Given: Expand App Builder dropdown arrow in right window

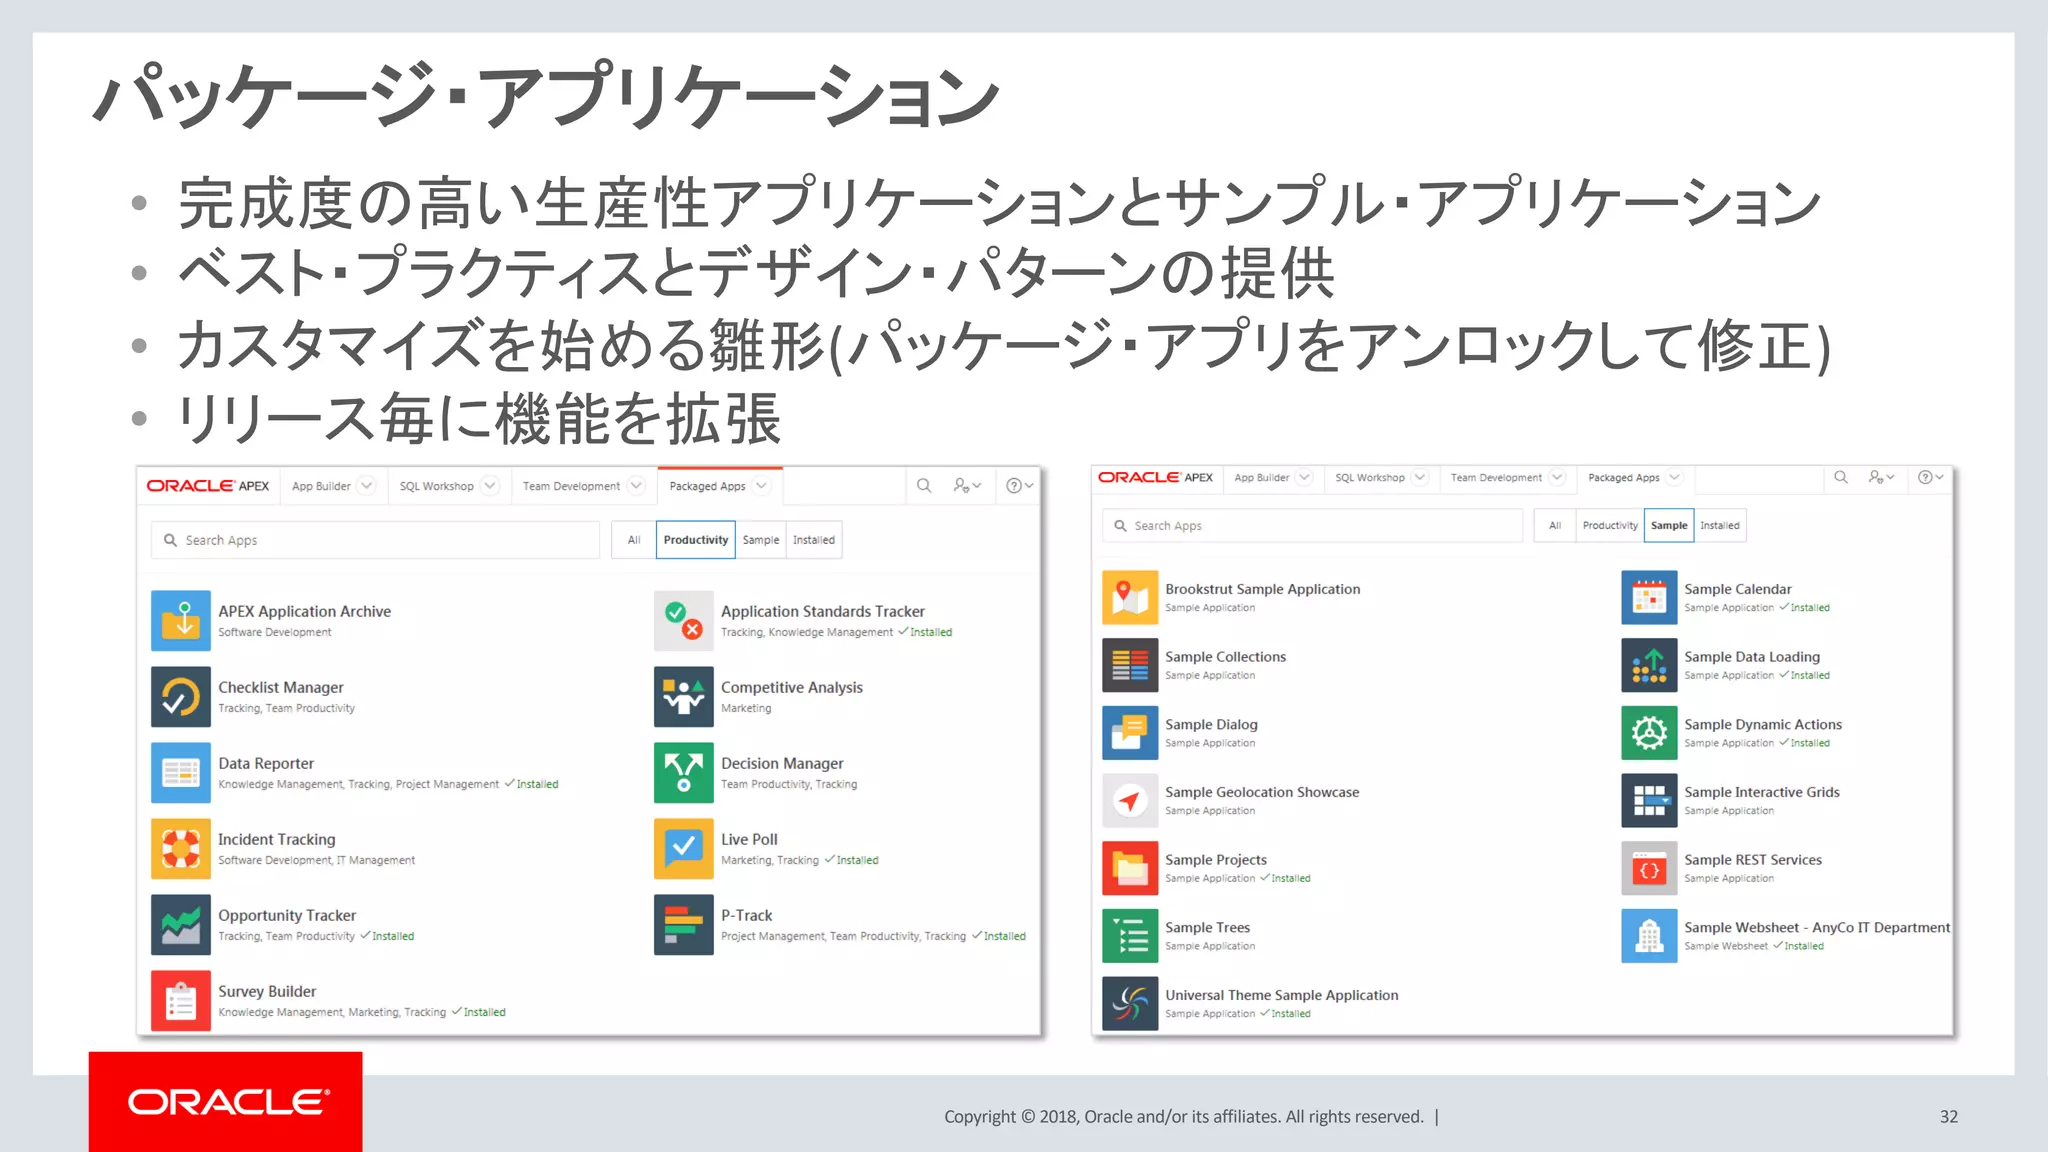Looking at the screenshot, I should pyautogui.click(x=1304, y=477).
